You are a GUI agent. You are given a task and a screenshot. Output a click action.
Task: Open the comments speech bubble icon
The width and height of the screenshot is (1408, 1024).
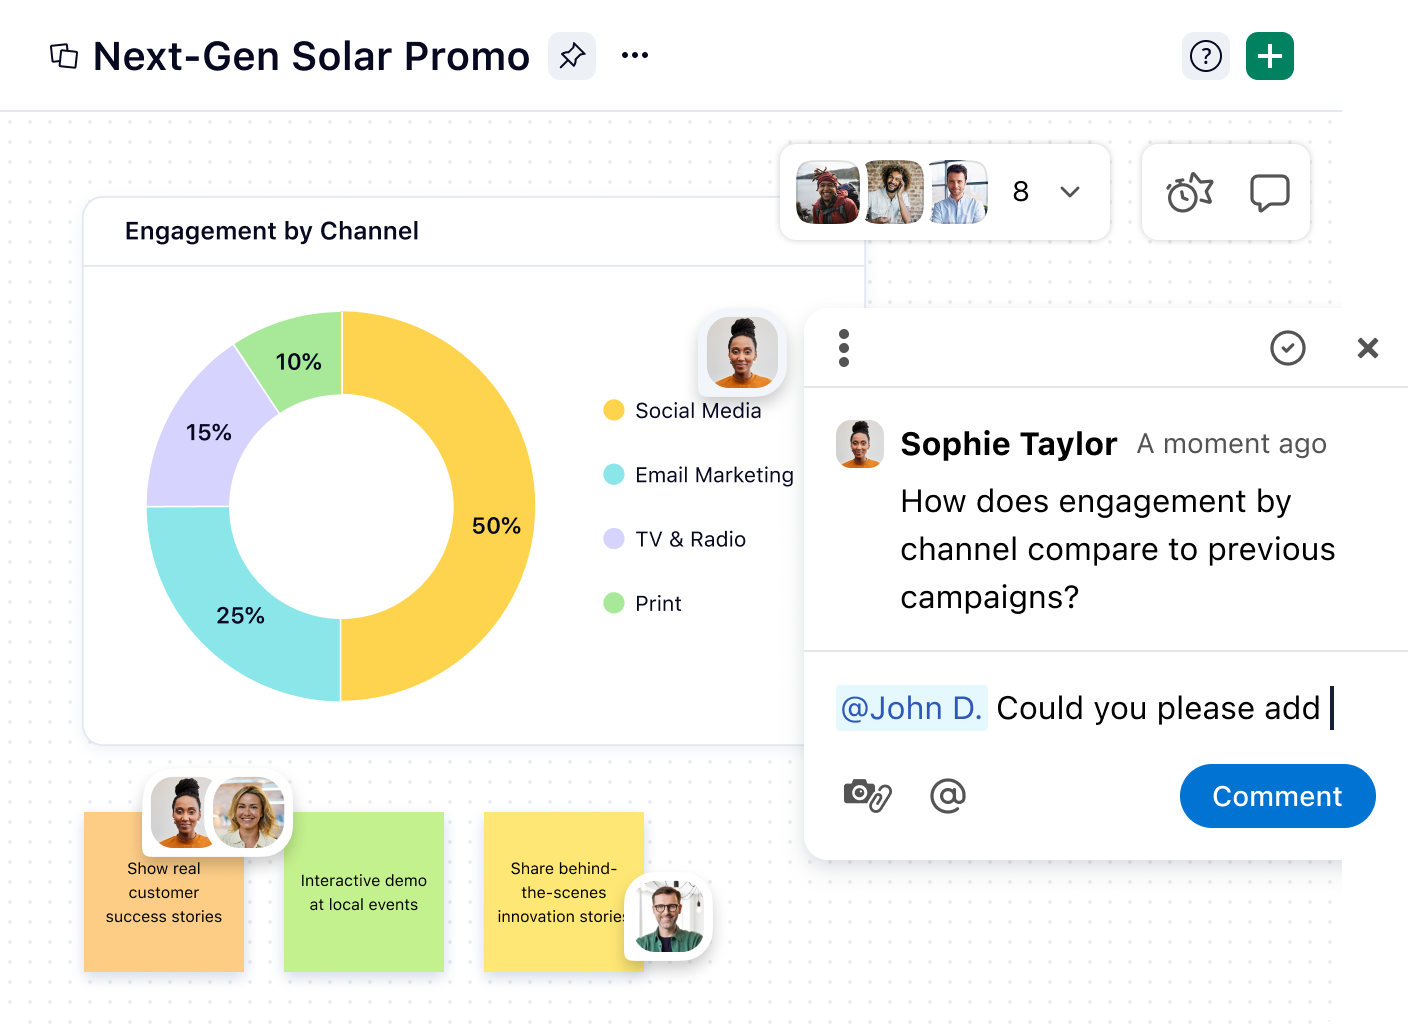coord(1269,192)
